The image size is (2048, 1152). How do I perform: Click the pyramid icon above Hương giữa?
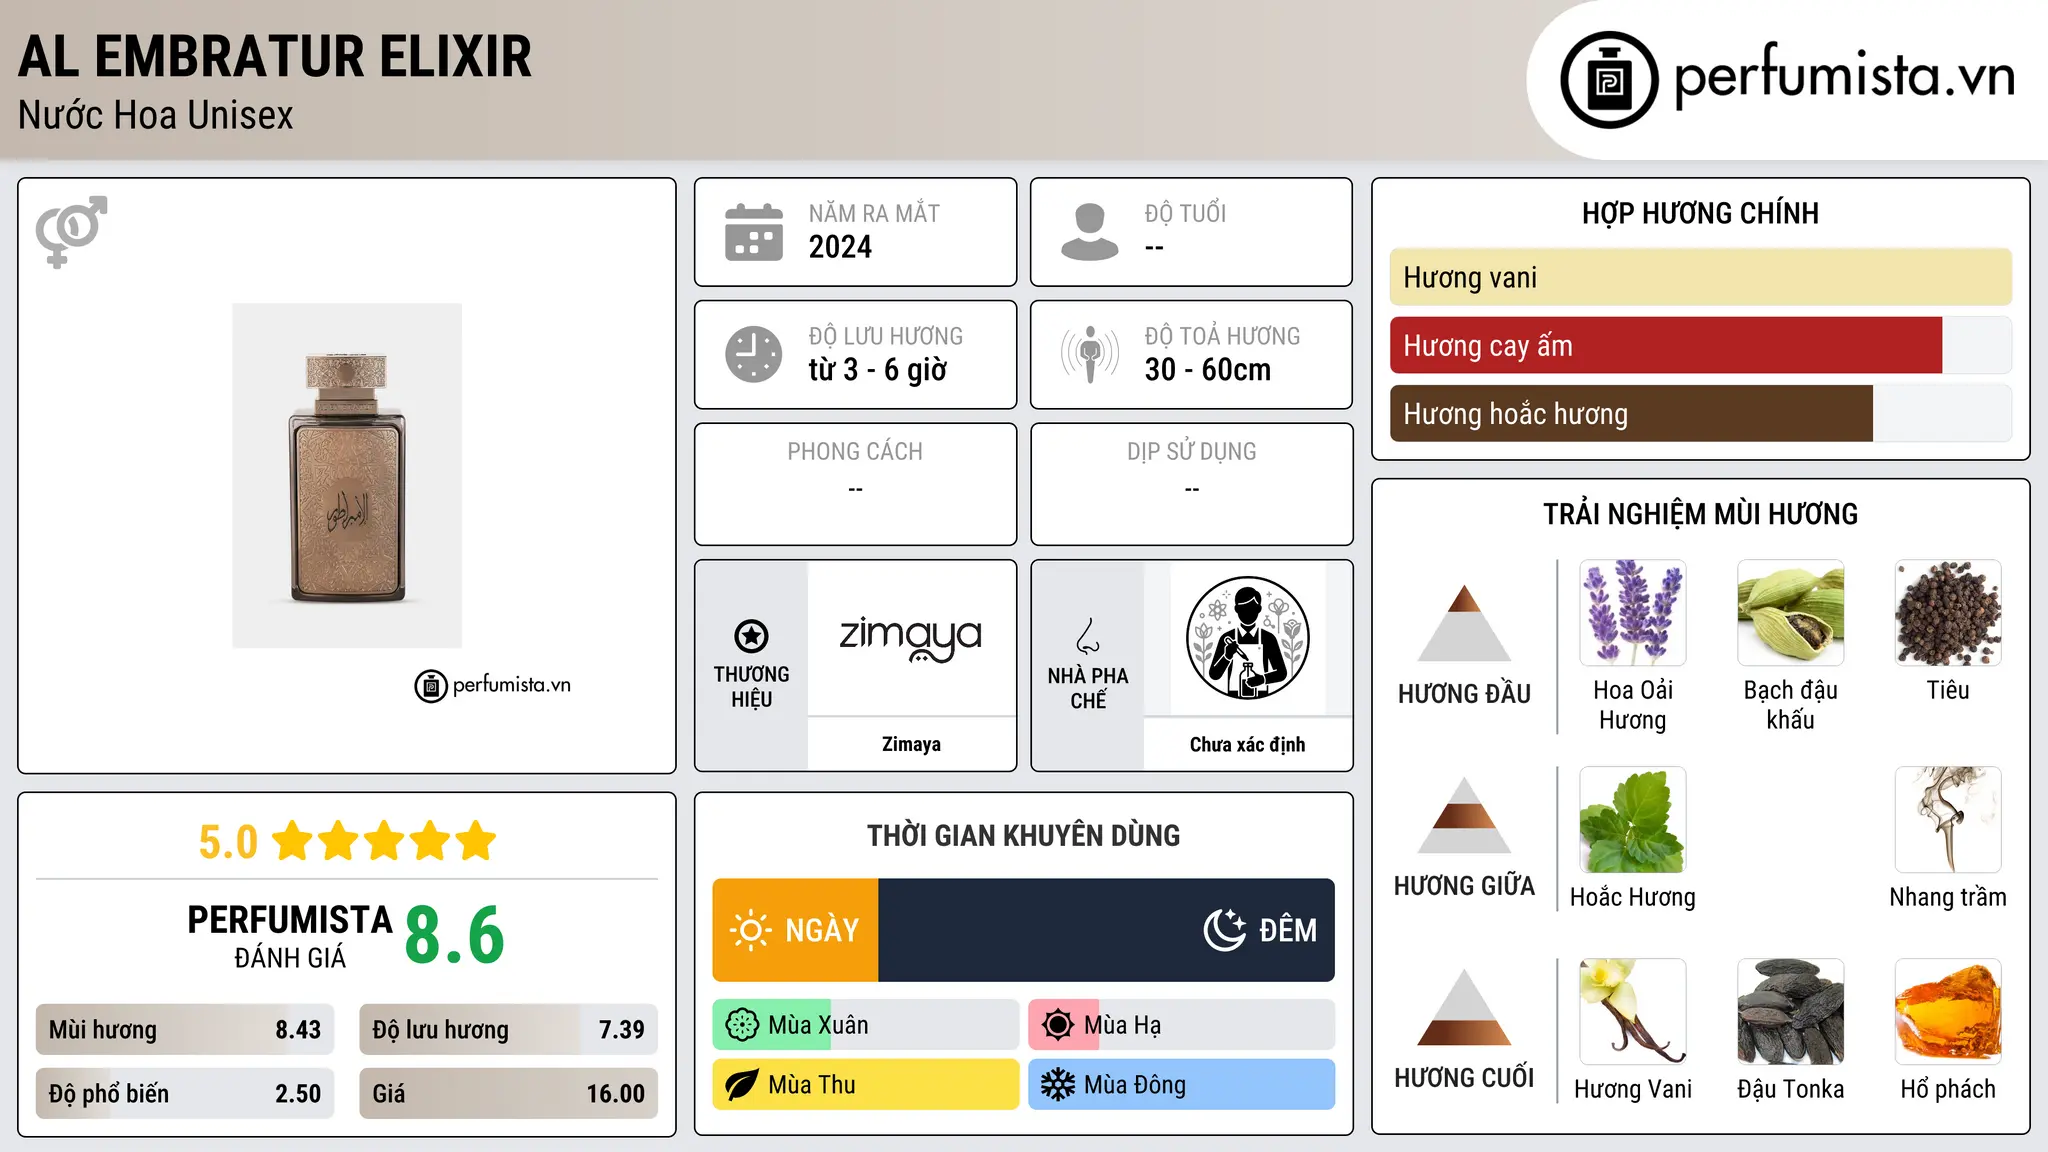click(x=1464, y=815)
